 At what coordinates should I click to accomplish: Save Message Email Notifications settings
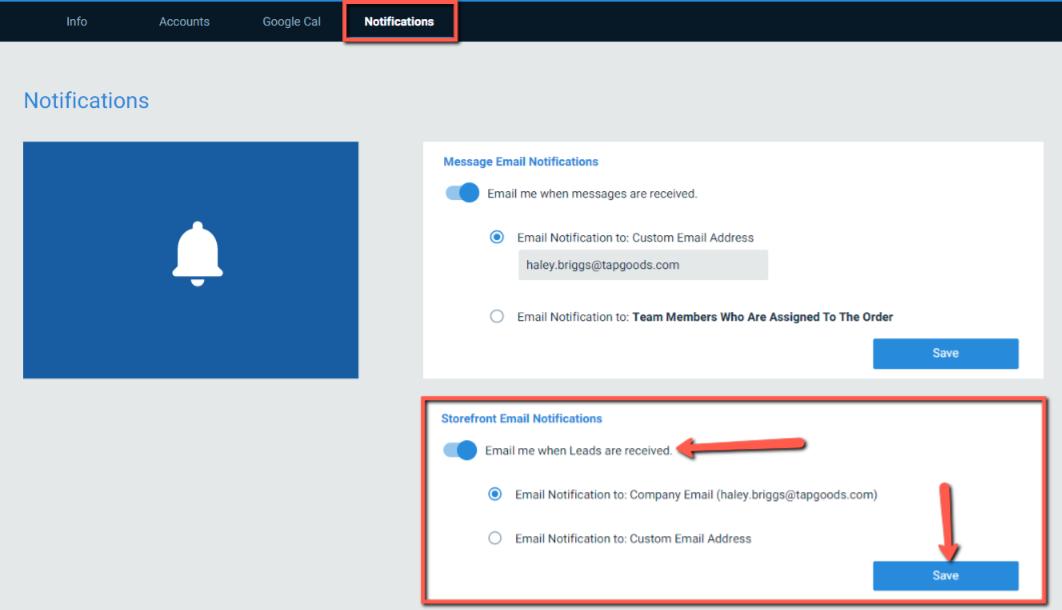pyautogui.click(x=946, y=353)
